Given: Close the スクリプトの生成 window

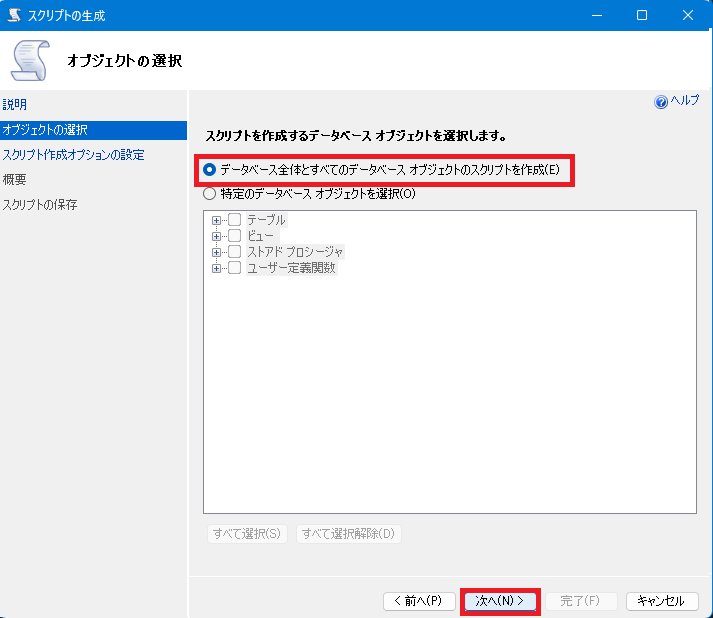Looking at the screenshot, I should click(688, 15).
